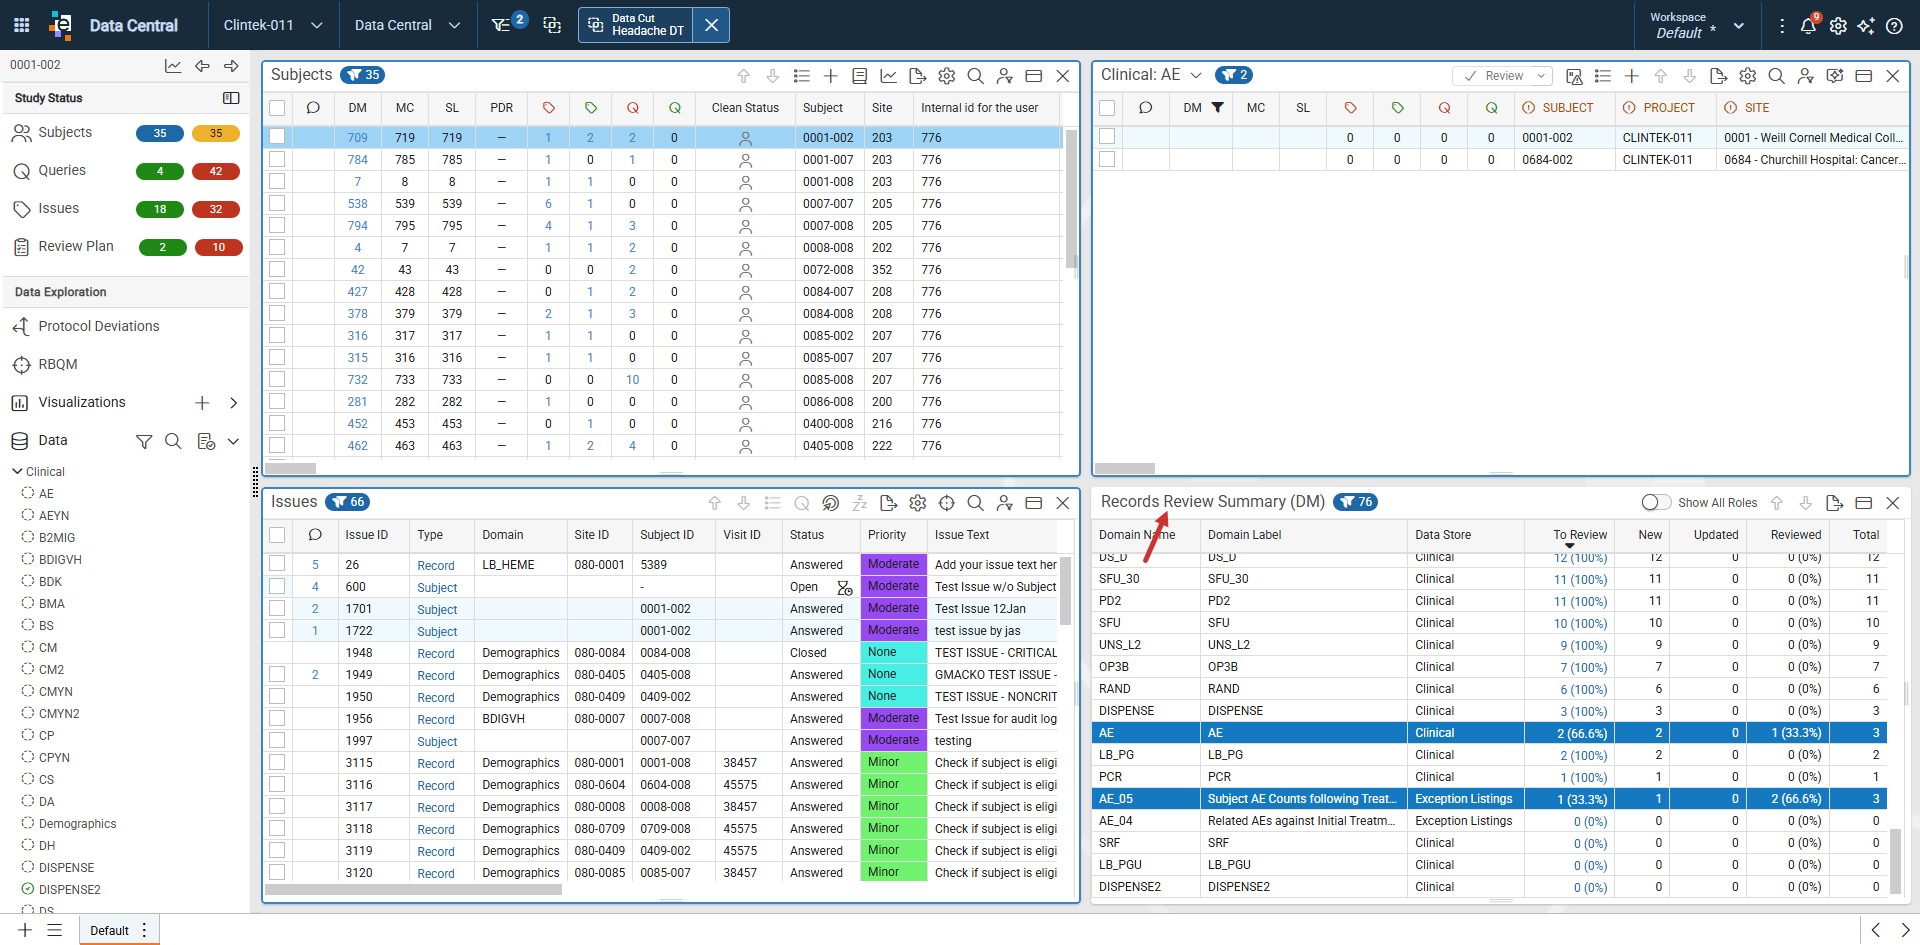Check the box for AE row 0684-002
This screenshot has width=1920, height=945.
pyautogui.click(x=1107, y=159)
